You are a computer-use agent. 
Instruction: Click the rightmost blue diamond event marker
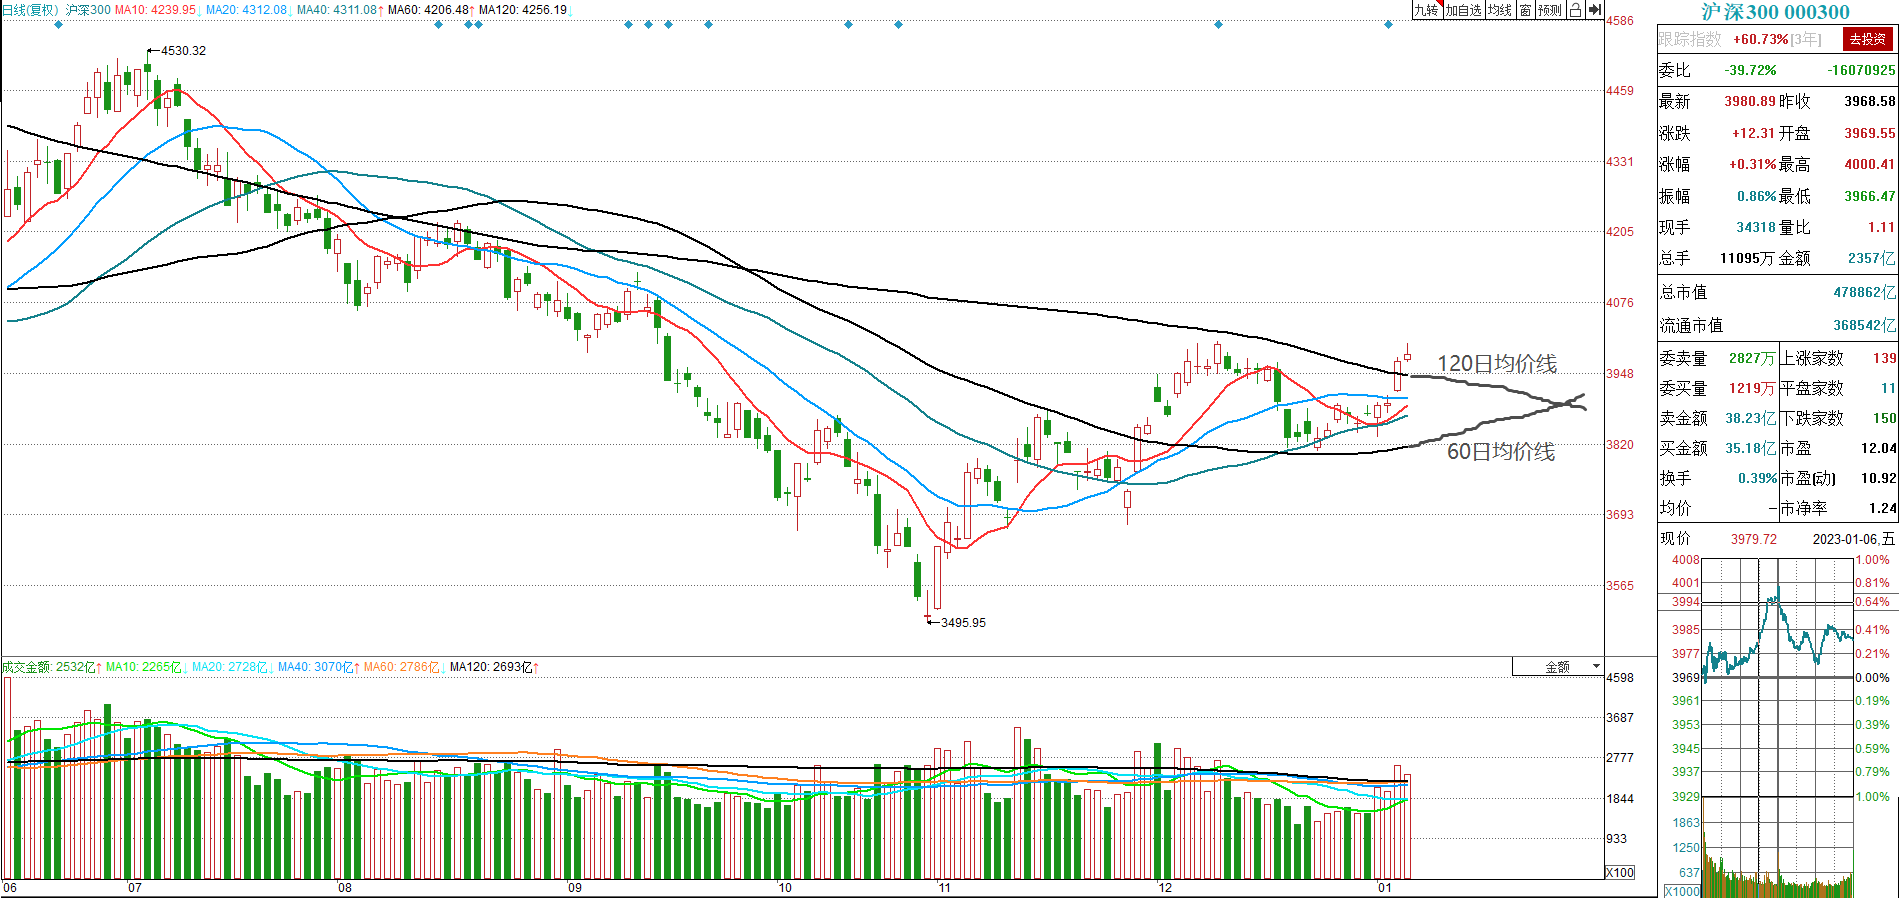(x=1388, y=25)
